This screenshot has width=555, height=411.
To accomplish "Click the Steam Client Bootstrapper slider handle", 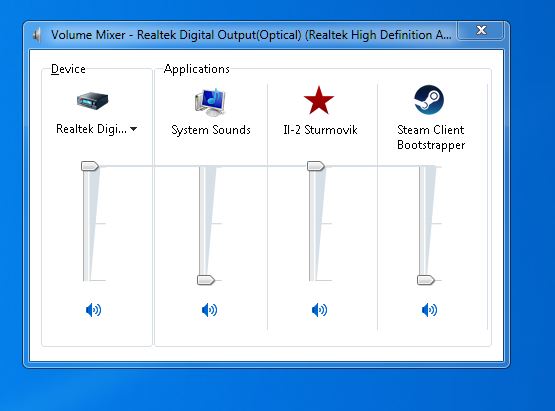I will tap(426, 280).
